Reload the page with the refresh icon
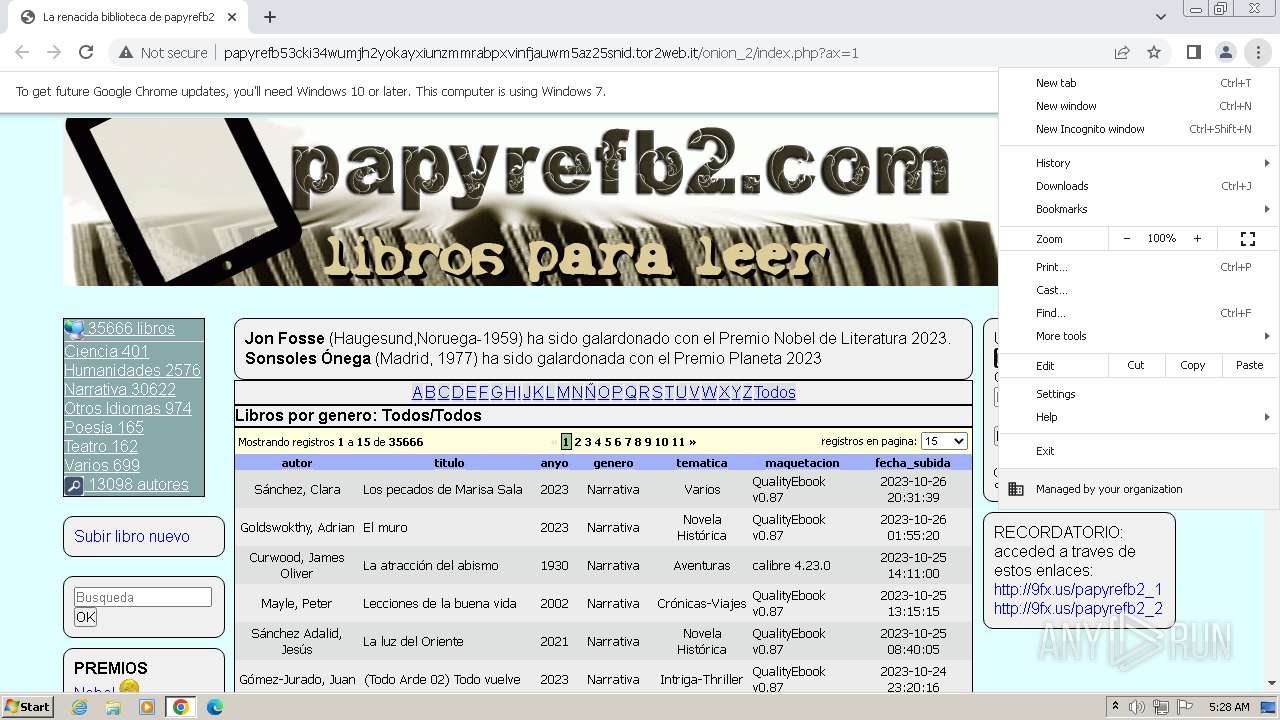The width and height of the screenshot is (1280, 720). tap(86, 53)
